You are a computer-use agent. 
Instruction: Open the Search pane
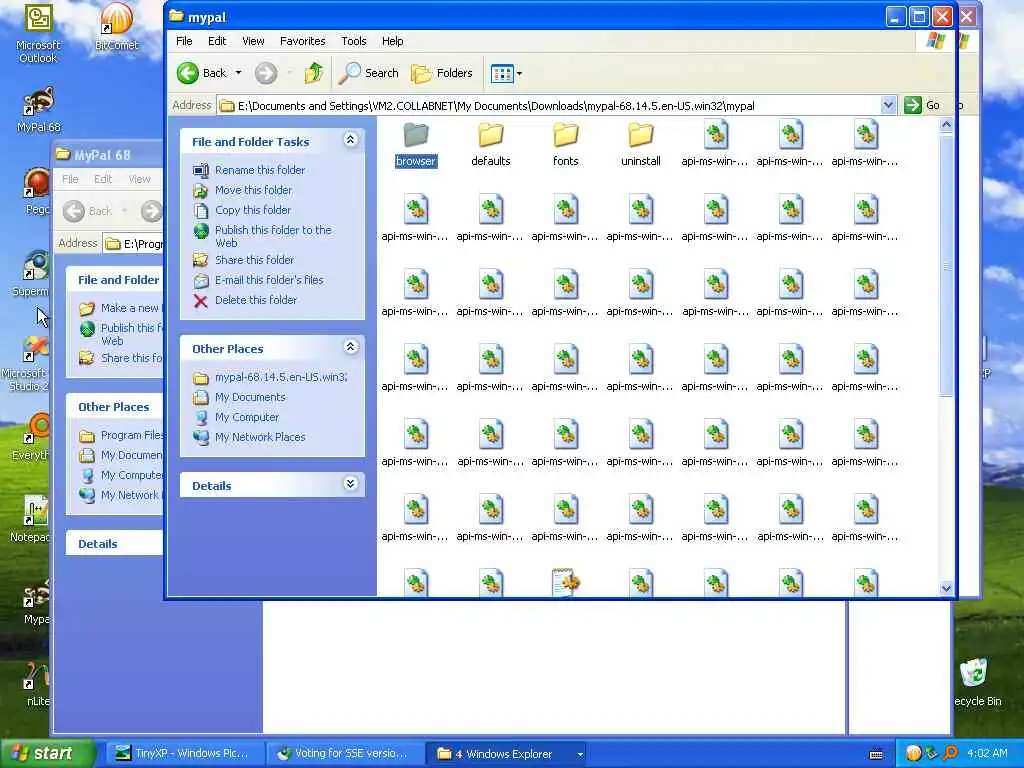tap(369, 73)
